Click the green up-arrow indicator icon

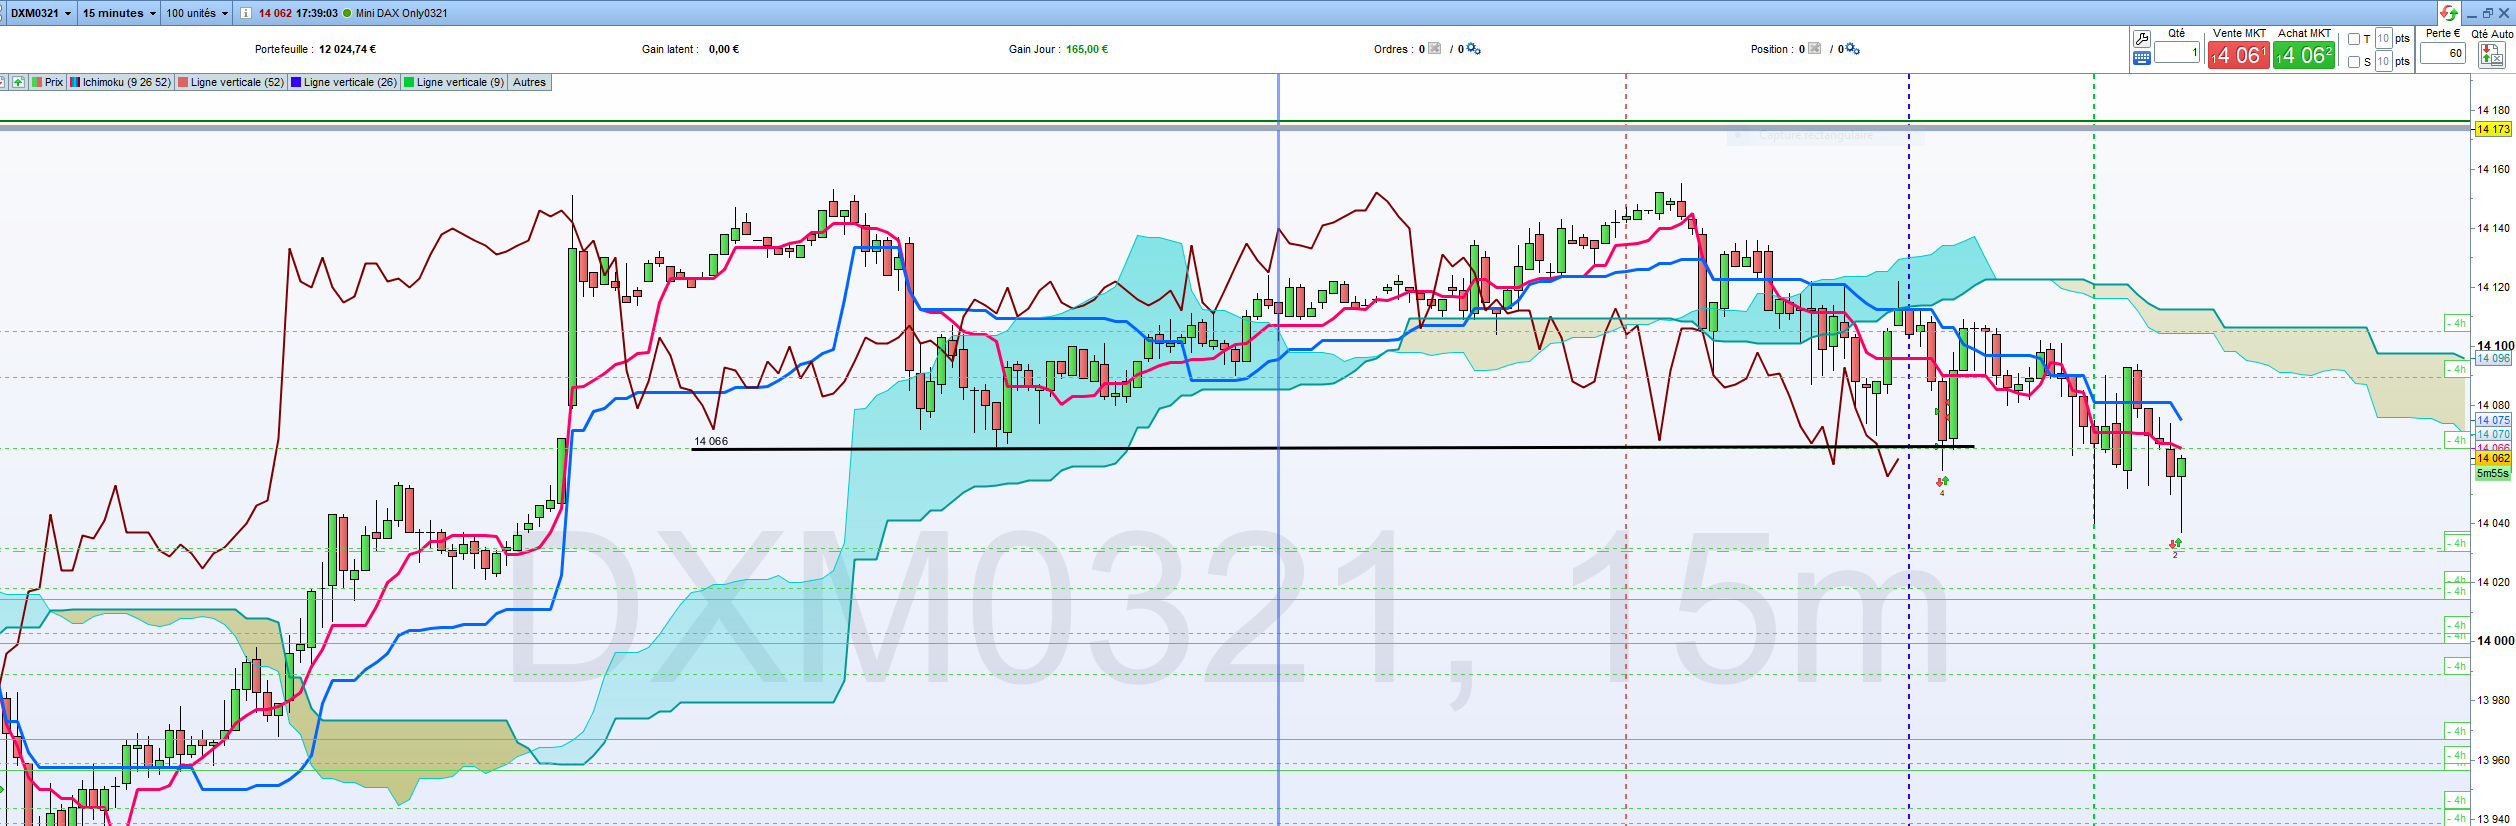point(18,82)
